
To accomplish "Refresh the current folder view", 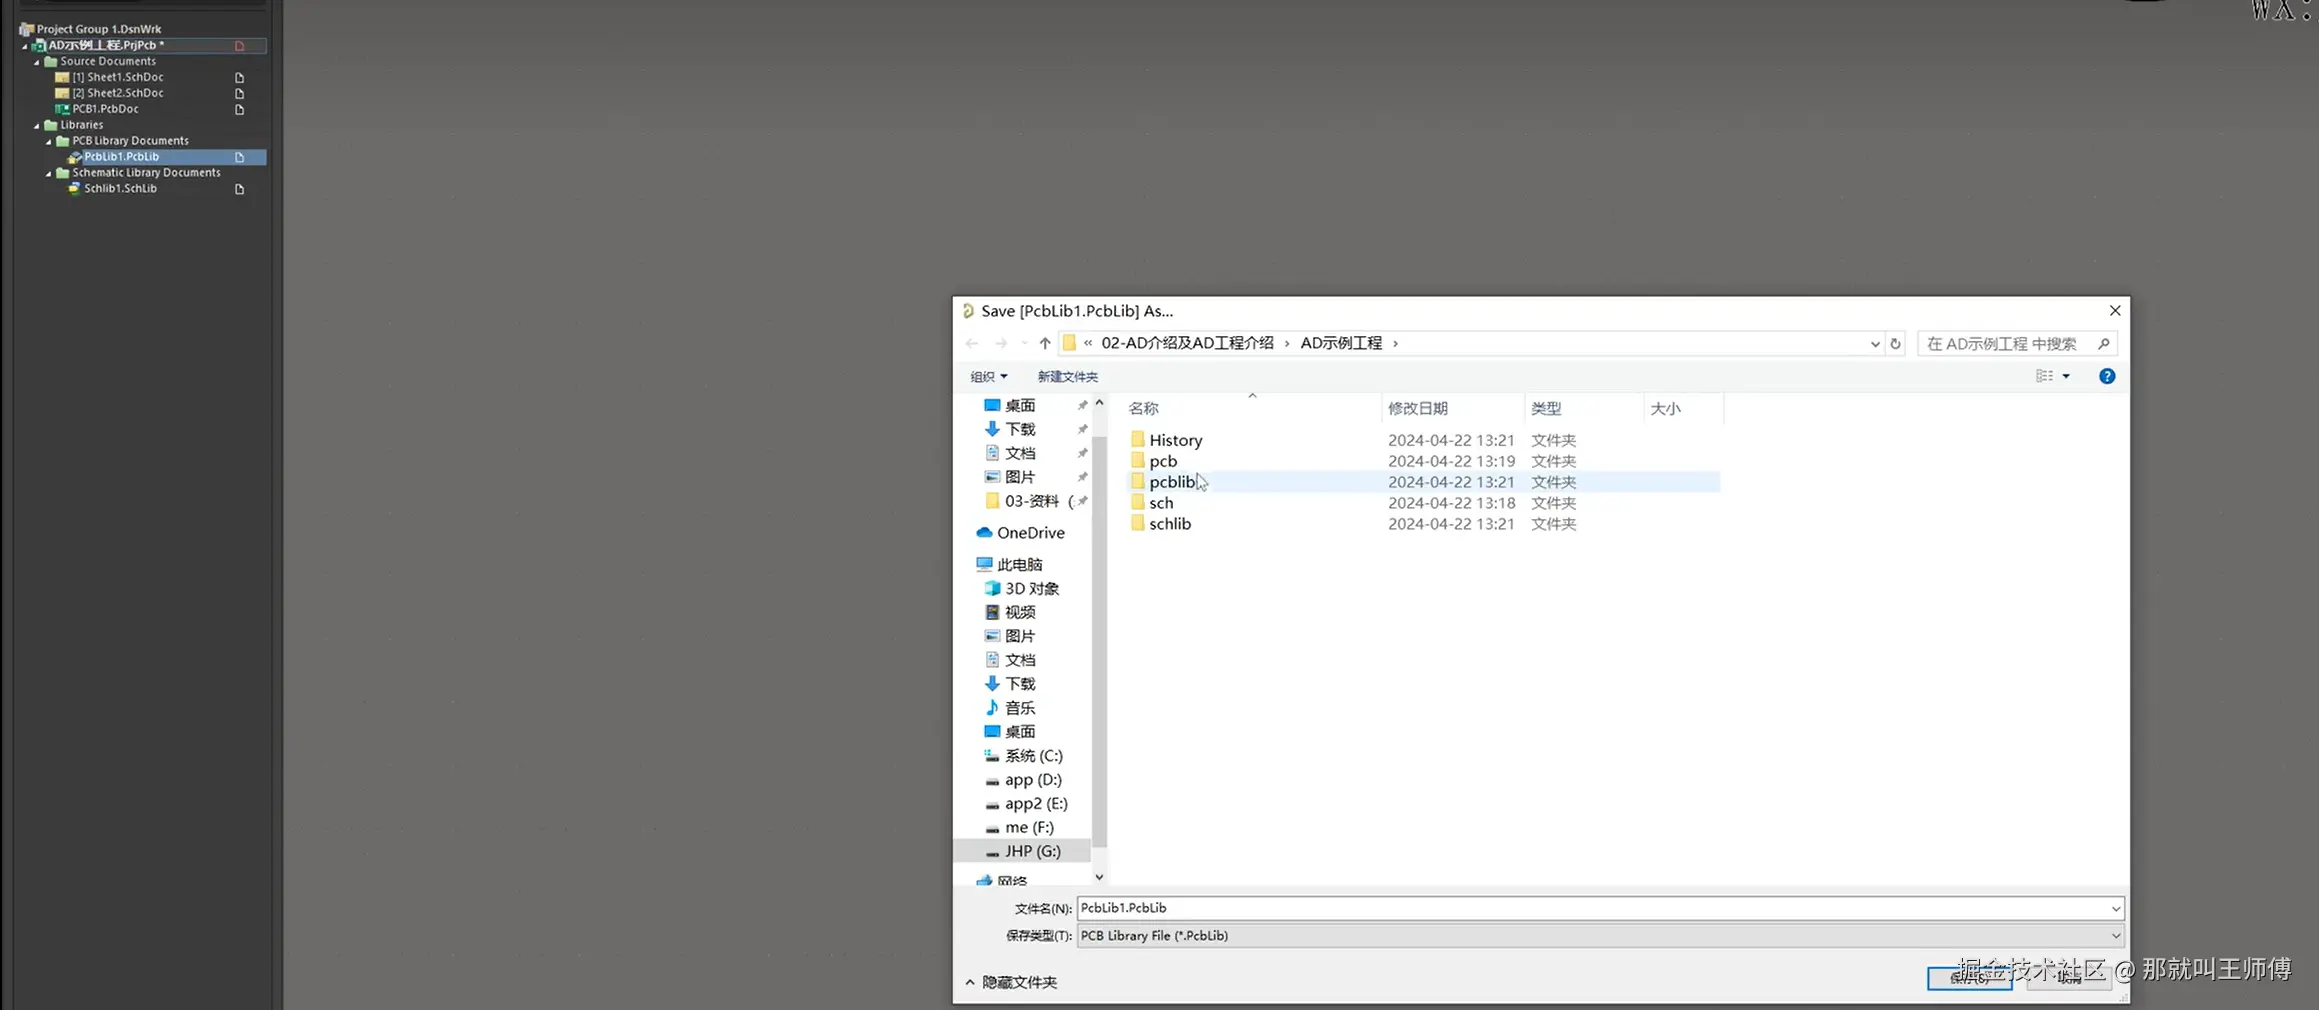I will point(1895,343).
